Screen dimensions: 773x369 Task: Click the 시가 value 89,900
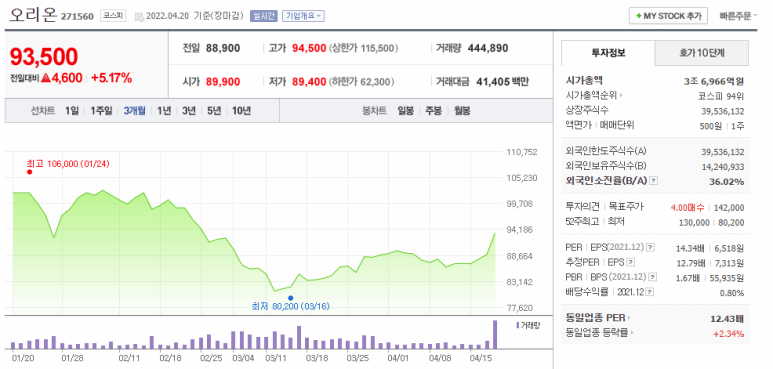click(x=223, y=82)
